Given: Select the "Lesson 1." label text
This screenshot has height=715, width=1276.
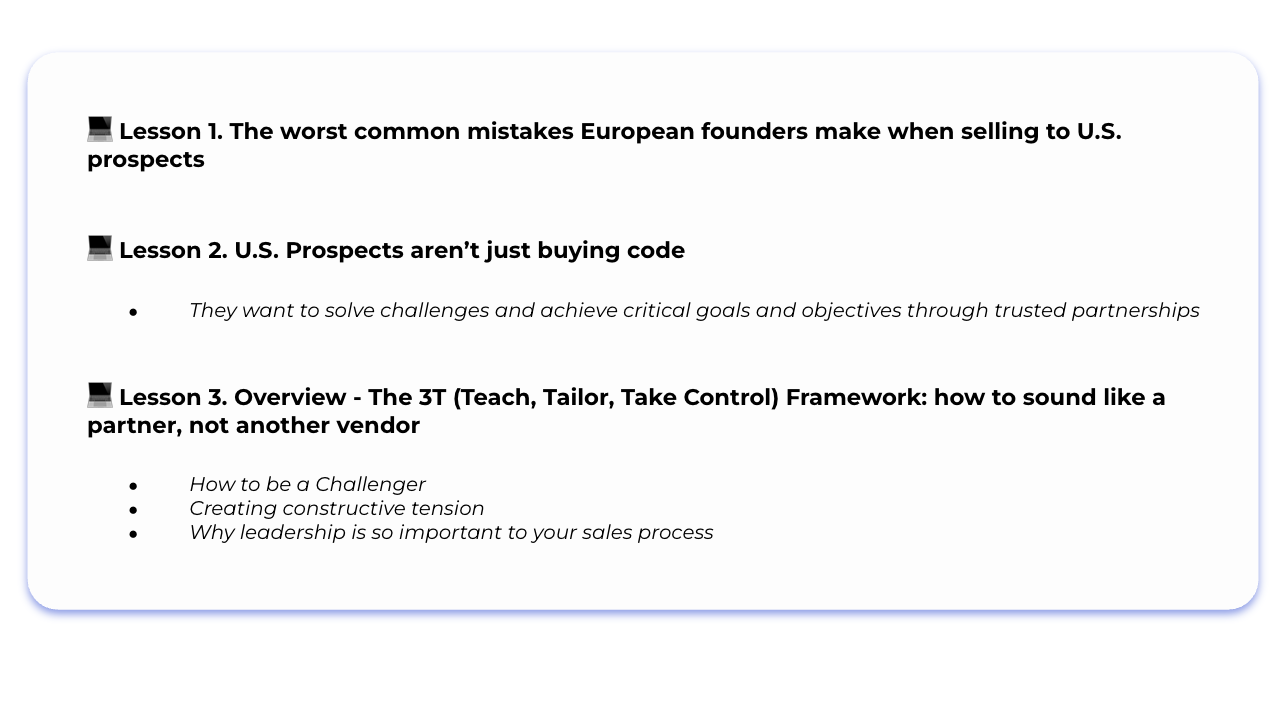Looking at the screenshot, I should 171,132.
